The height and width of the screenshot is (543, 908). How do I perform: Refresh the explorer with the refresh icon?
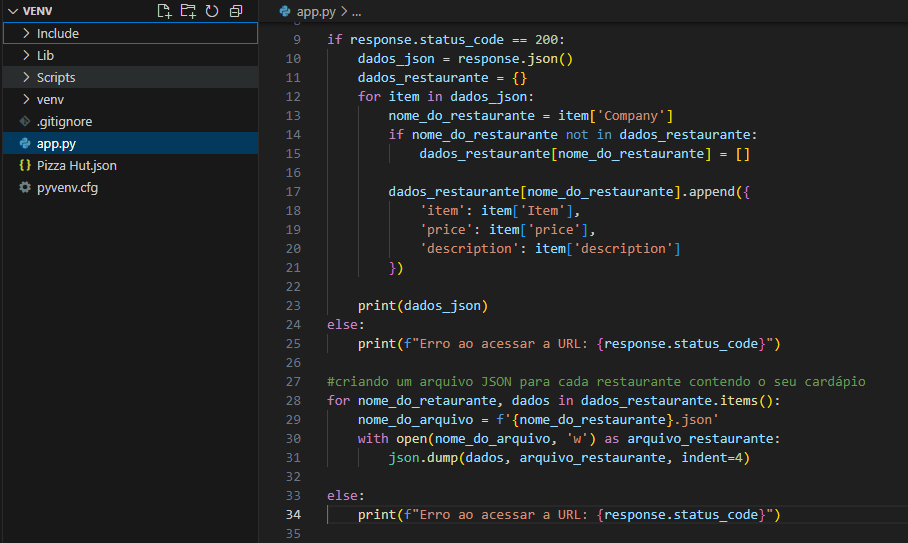(x=212, y=11)
